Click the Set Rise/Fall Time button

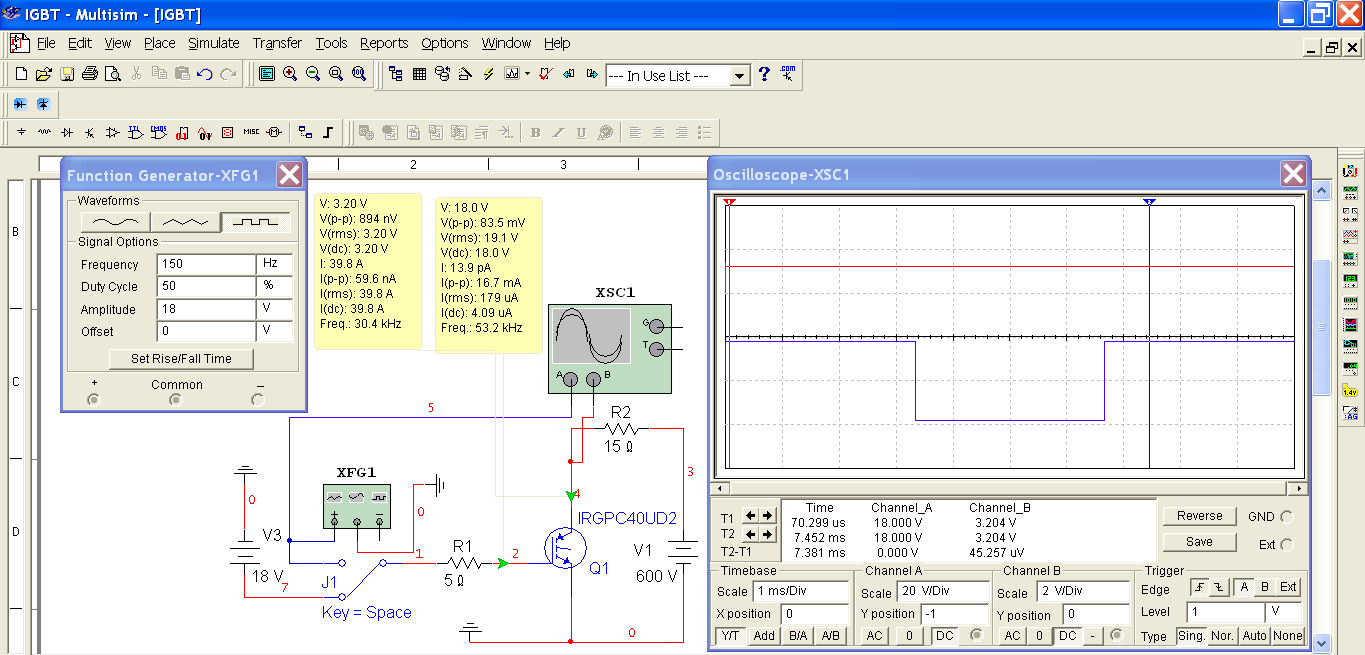coord(181,359)
